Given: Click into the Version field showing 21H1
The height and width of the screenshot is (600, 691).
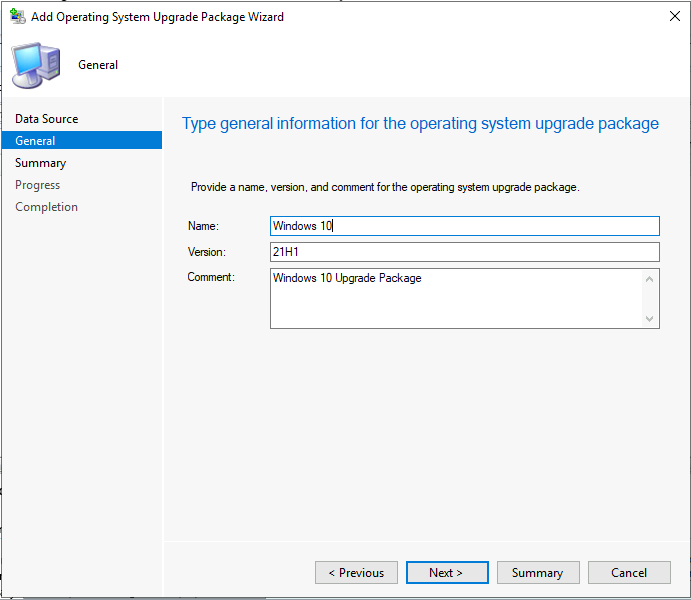Looking at the screenshot, I should click(x=464, y=252).
